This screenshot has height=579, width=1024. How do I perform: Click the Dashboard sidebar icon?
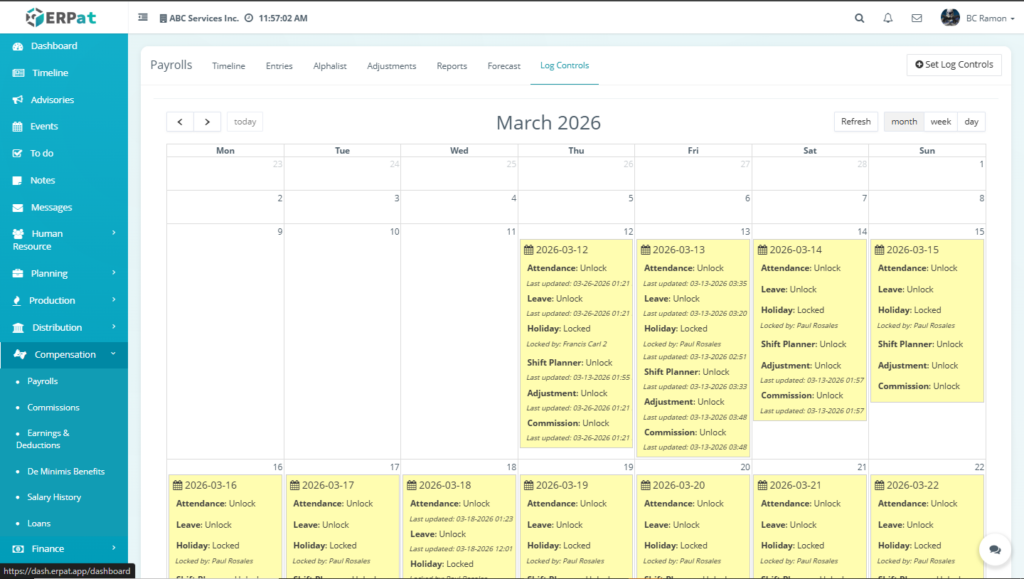[18, 46]
